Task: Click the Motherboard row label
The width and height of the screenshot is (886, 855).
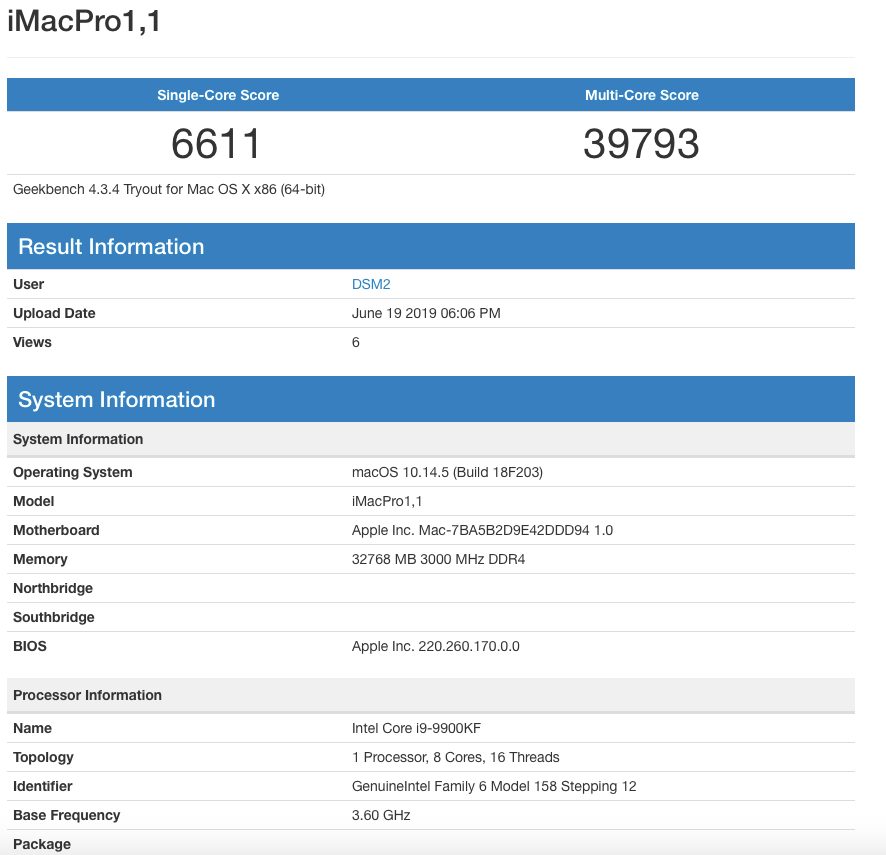Action: [x=56, y=531]
